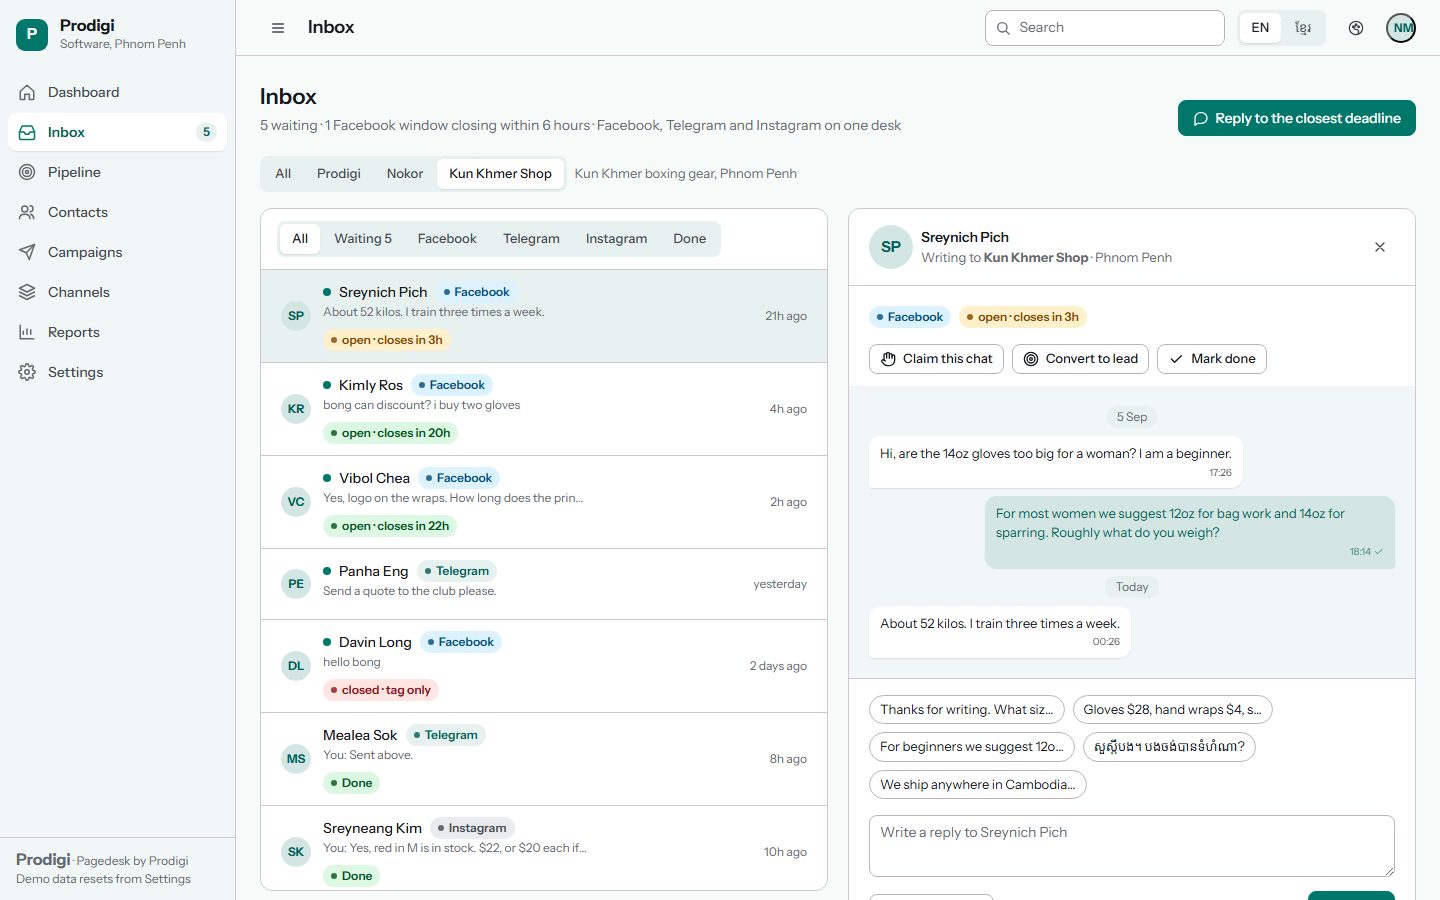Viewport: 1440px width, 900px height.
Task: Focus the Search field
Action: [1105, 28]
